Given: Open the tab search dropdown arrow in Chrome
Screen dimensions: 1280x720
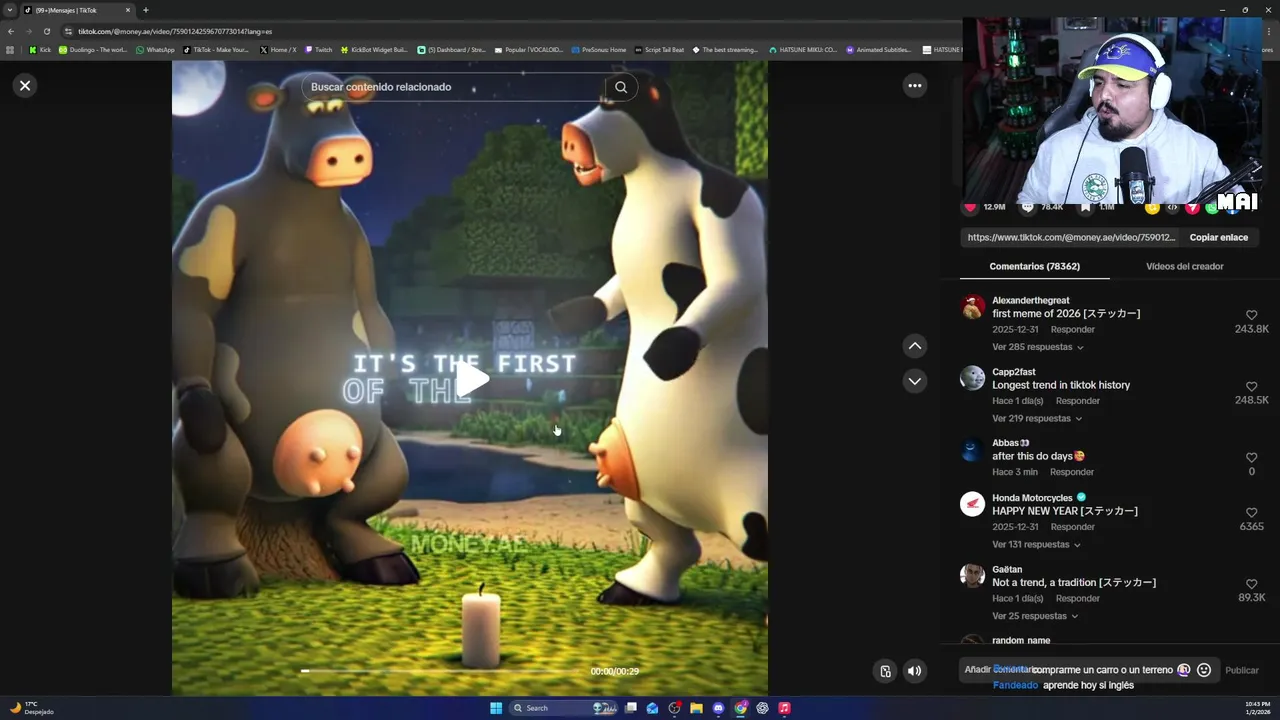Looking at the screenshot, I should (10, 10).
